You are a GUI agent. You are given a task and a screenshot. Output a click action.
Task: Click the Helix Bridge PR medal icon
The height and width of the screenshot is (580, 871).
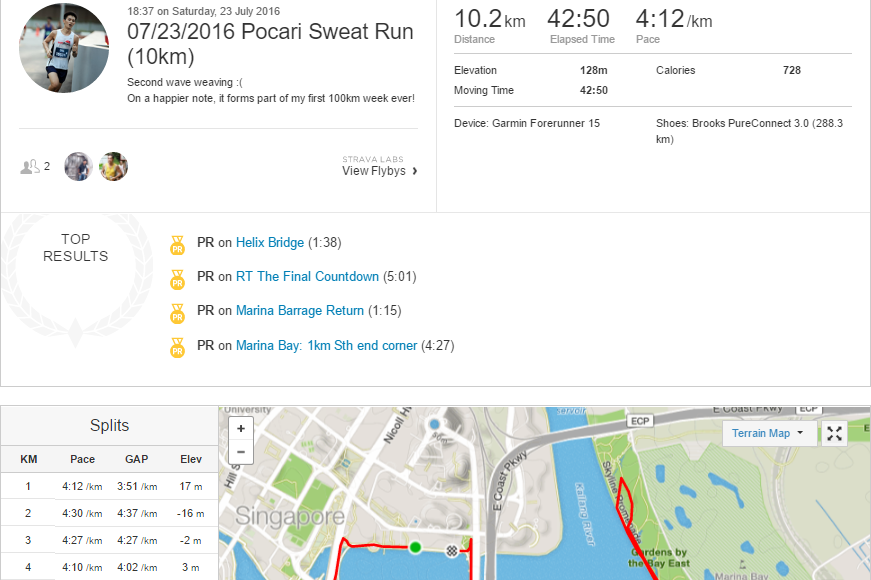click(177, 244)
